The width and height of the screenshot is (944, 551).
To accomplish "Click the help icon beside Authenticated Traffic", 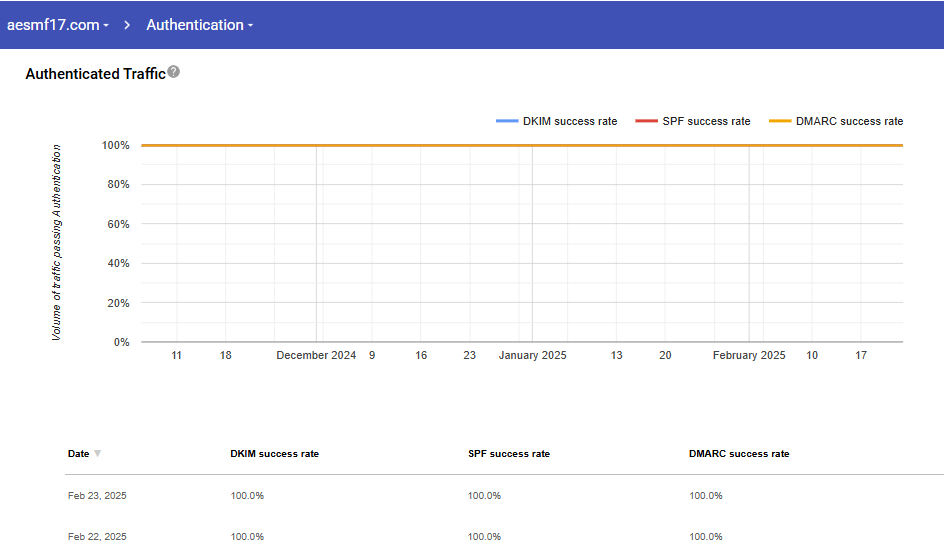I will pyautogui.click(x=174, y=72).
